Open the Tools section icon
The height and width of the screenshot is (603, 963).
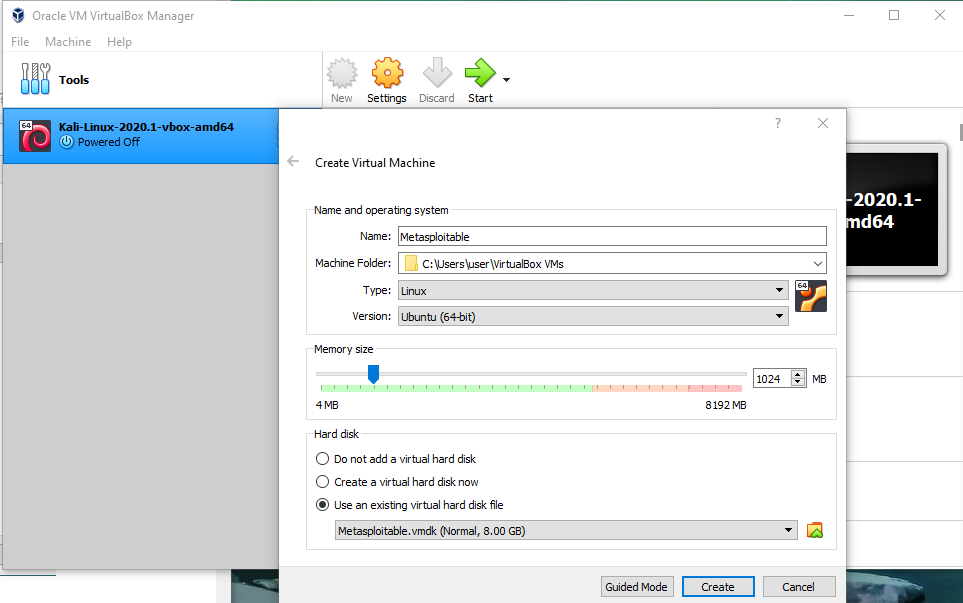click(35, 79)
